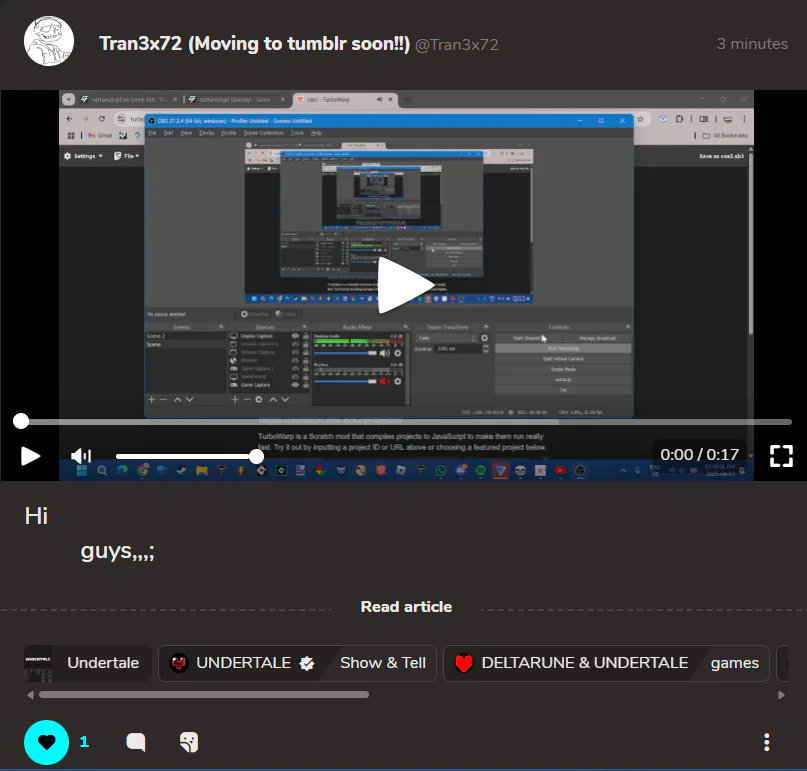Open the UNDERTALE verified community
Viewport: 807px width, 771px height.
tap(243, 663)
